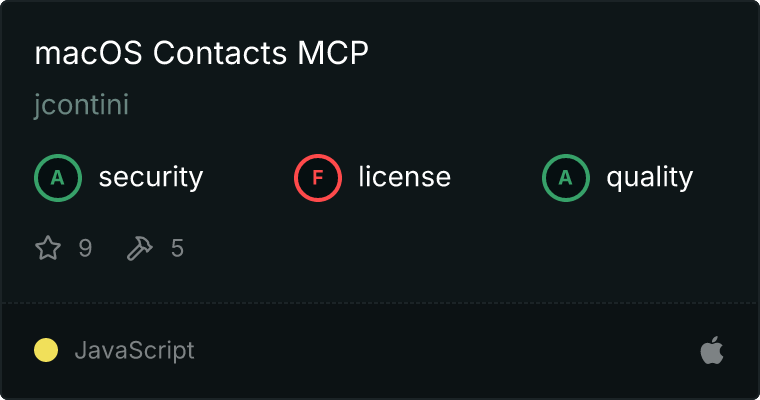Click the word Contacts in the title

(220, 52)
